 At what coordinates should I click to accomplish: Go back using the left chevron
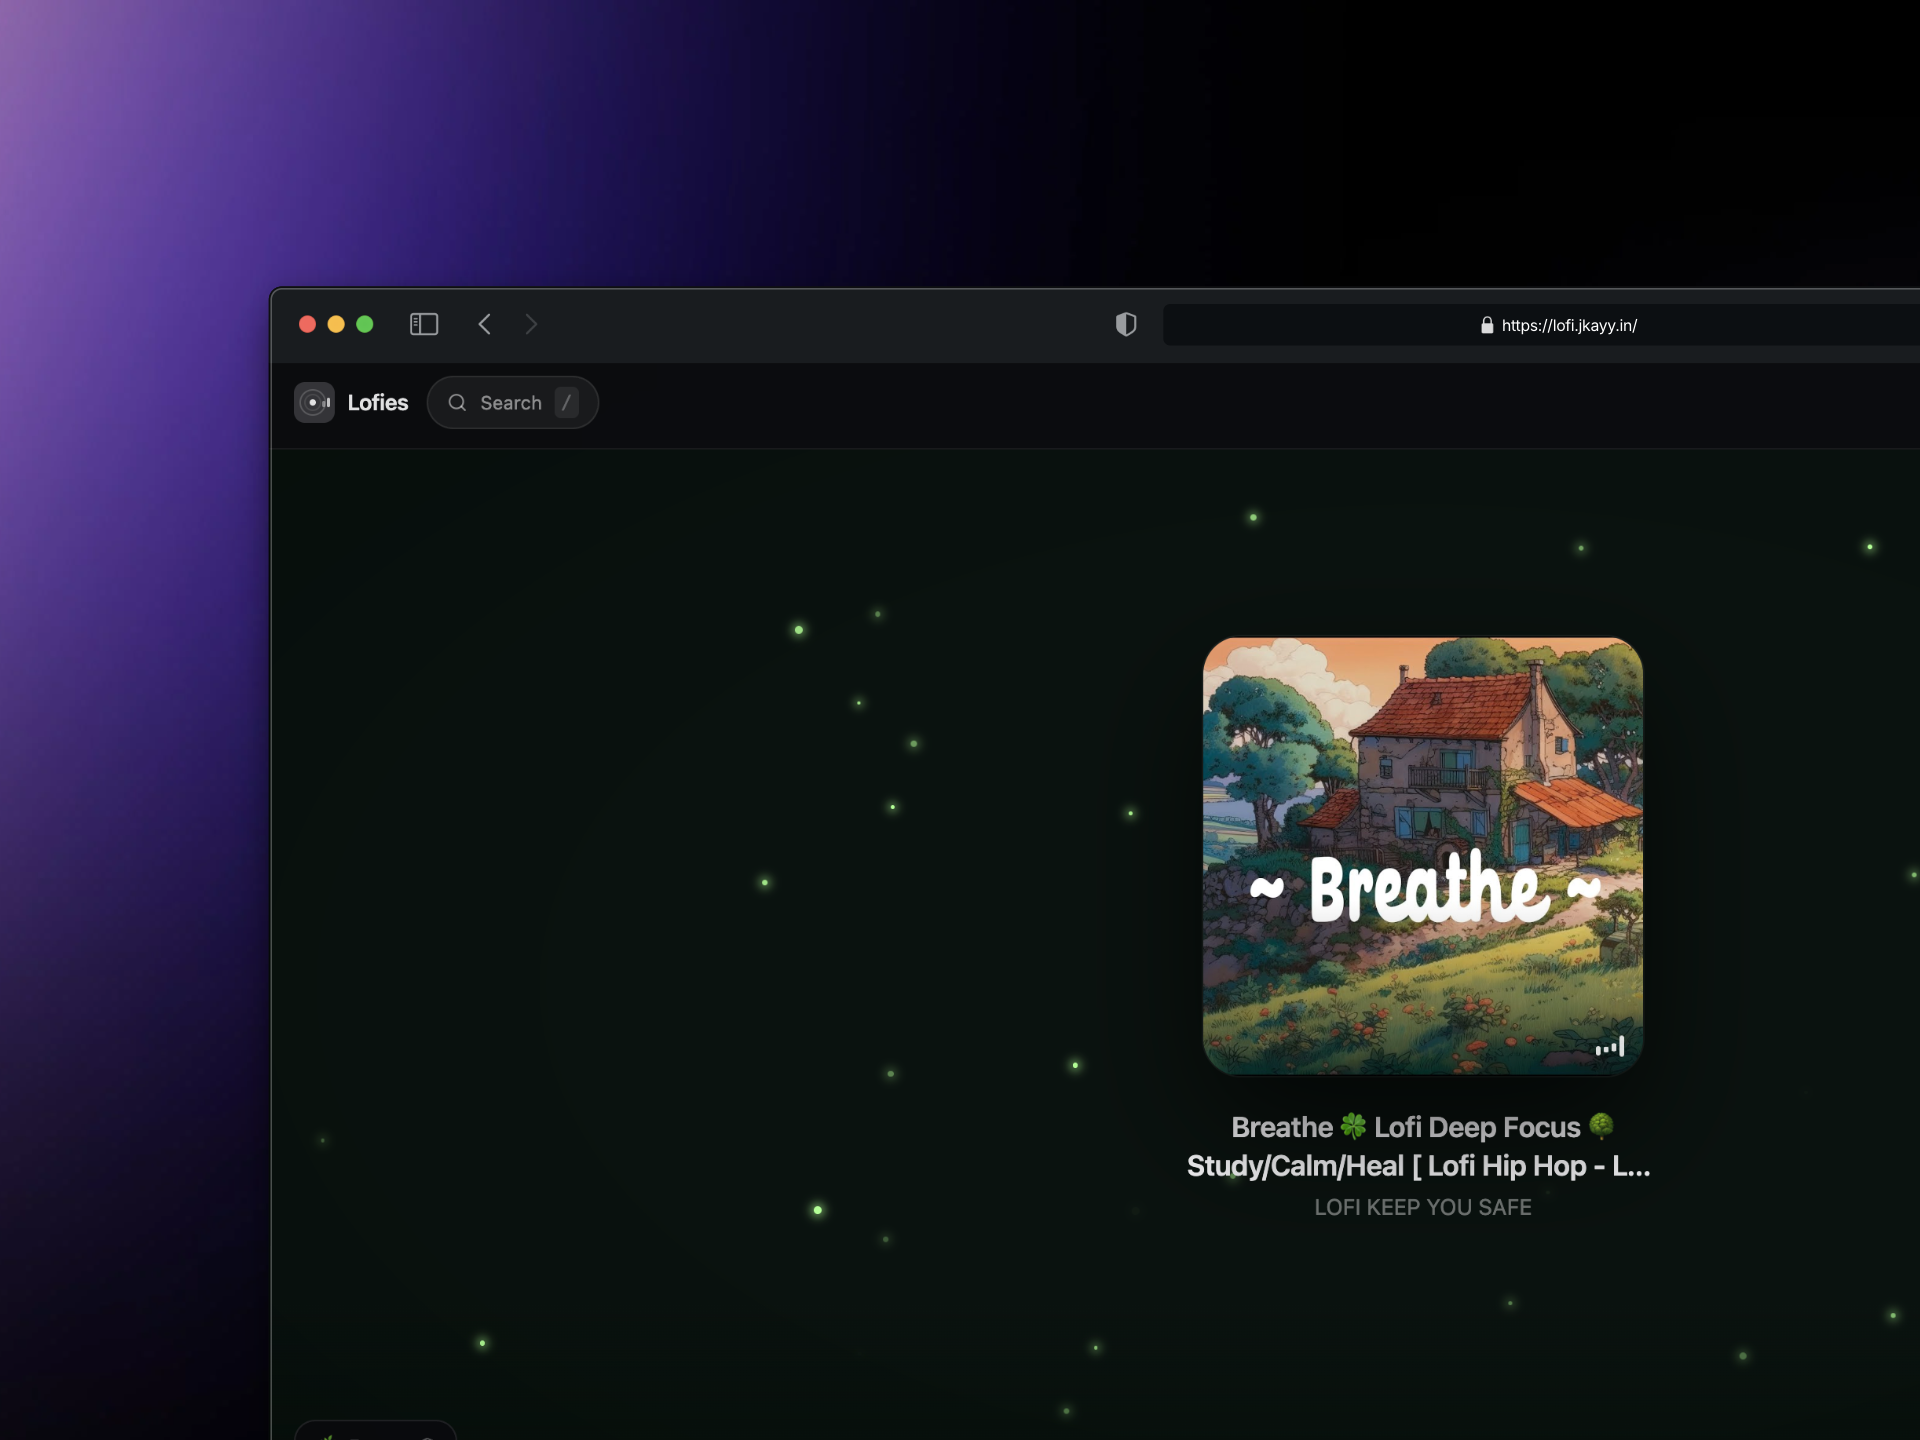click(x=485, y=324)
